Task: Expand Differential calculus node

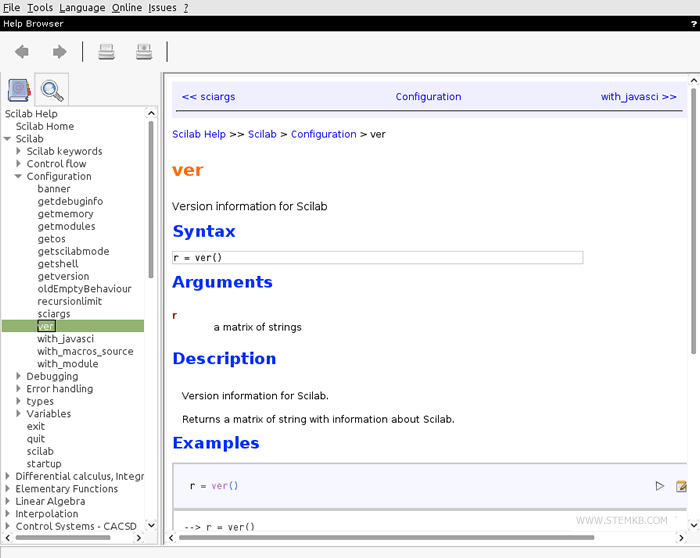Action: [7, 476]
